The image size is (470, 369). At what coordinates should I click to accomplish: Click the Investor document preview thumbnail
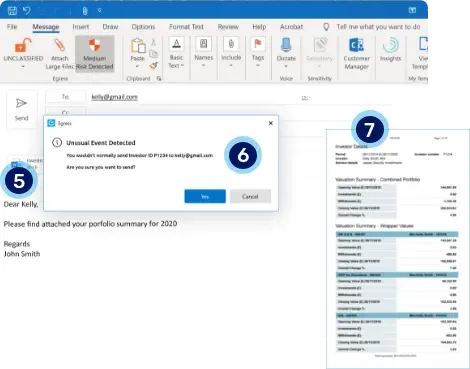pyautogui.click(x=398, y=248)
